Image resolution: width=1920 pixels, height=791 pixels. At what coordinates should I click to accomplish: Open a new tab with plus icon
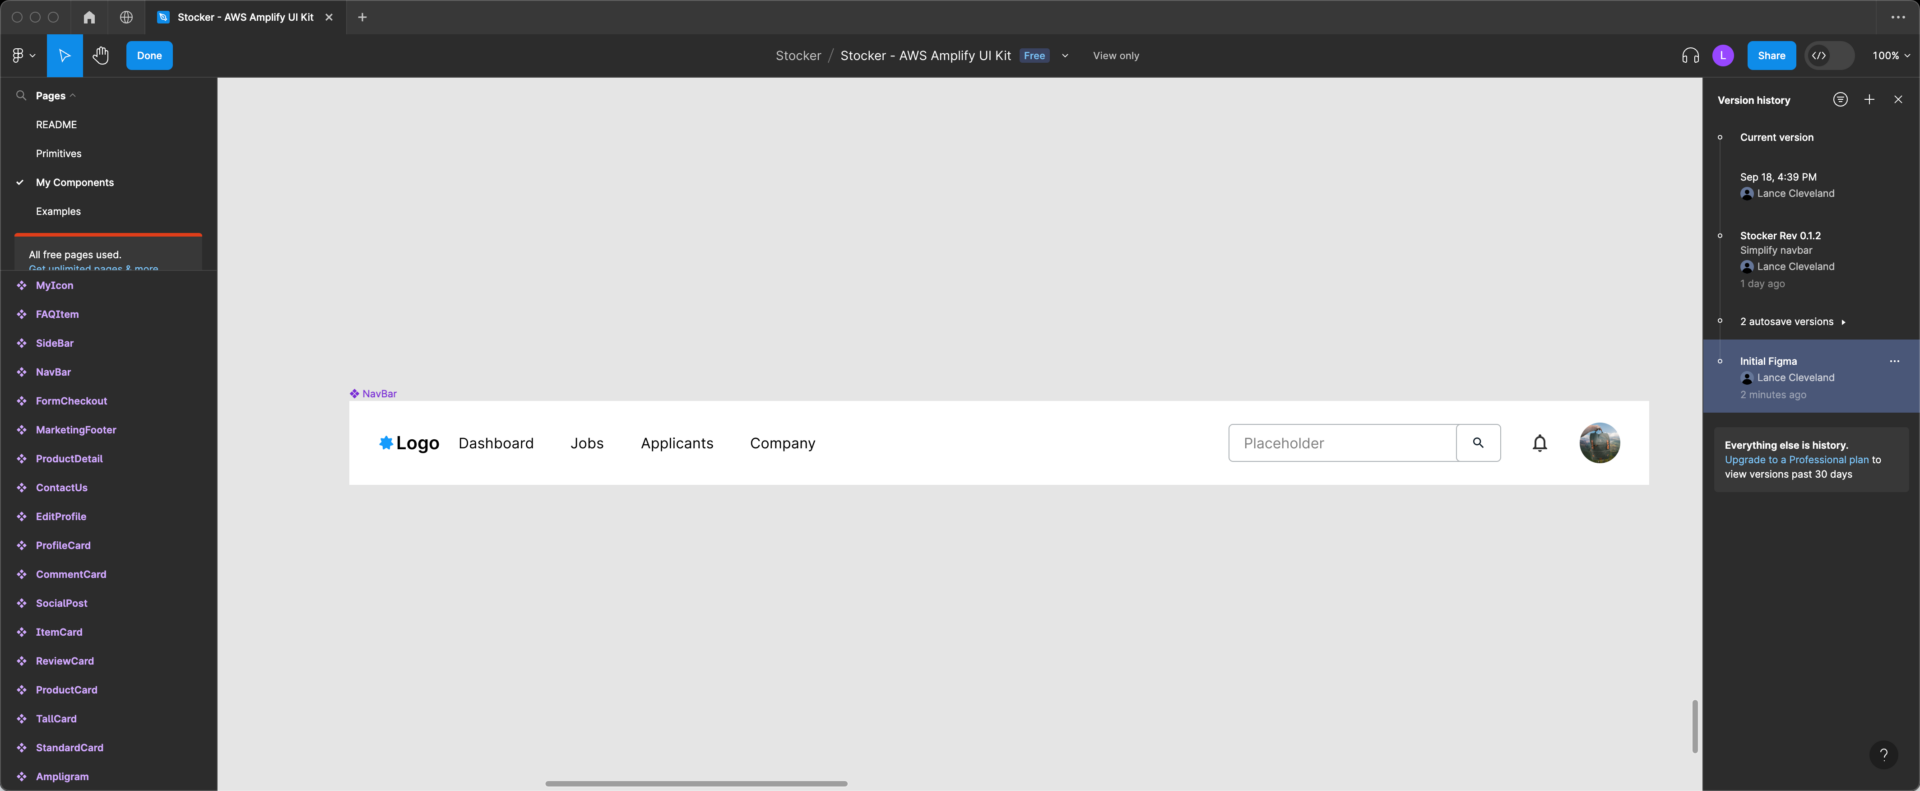pyautogui.click(x=362, y=17)
